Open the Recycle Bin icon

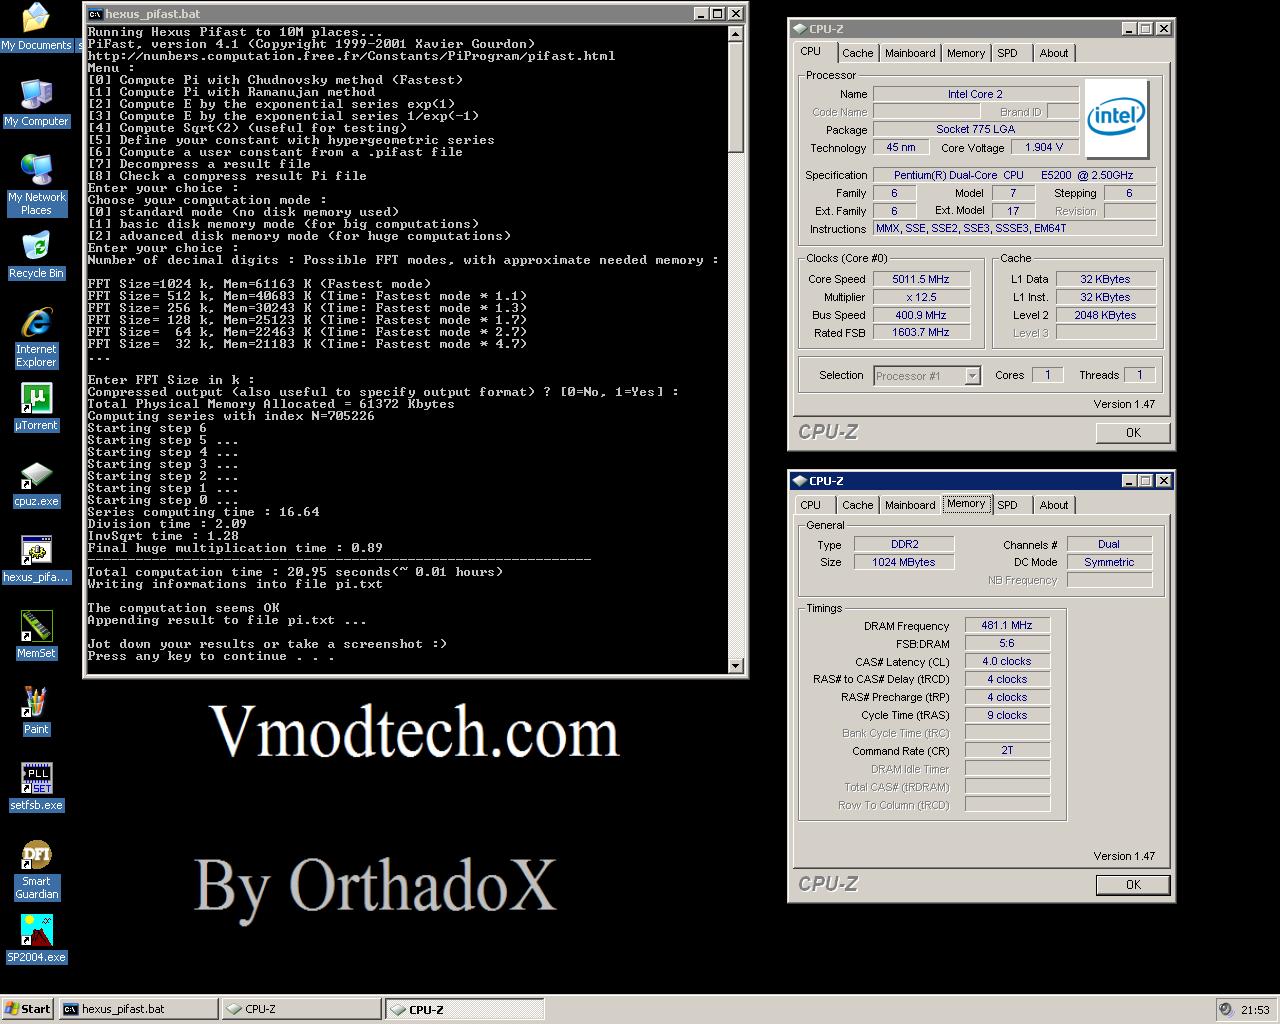(36, 254)
